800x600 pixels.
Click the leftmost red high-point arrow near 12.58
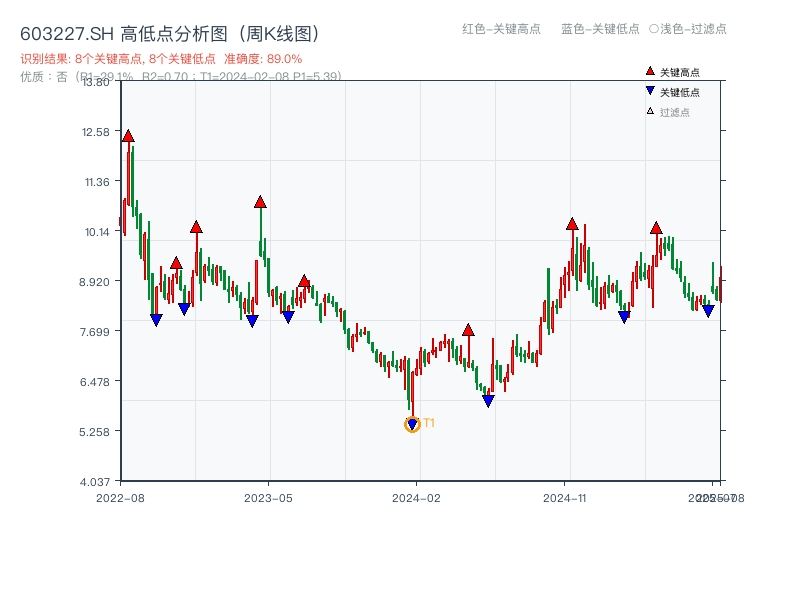127,134
